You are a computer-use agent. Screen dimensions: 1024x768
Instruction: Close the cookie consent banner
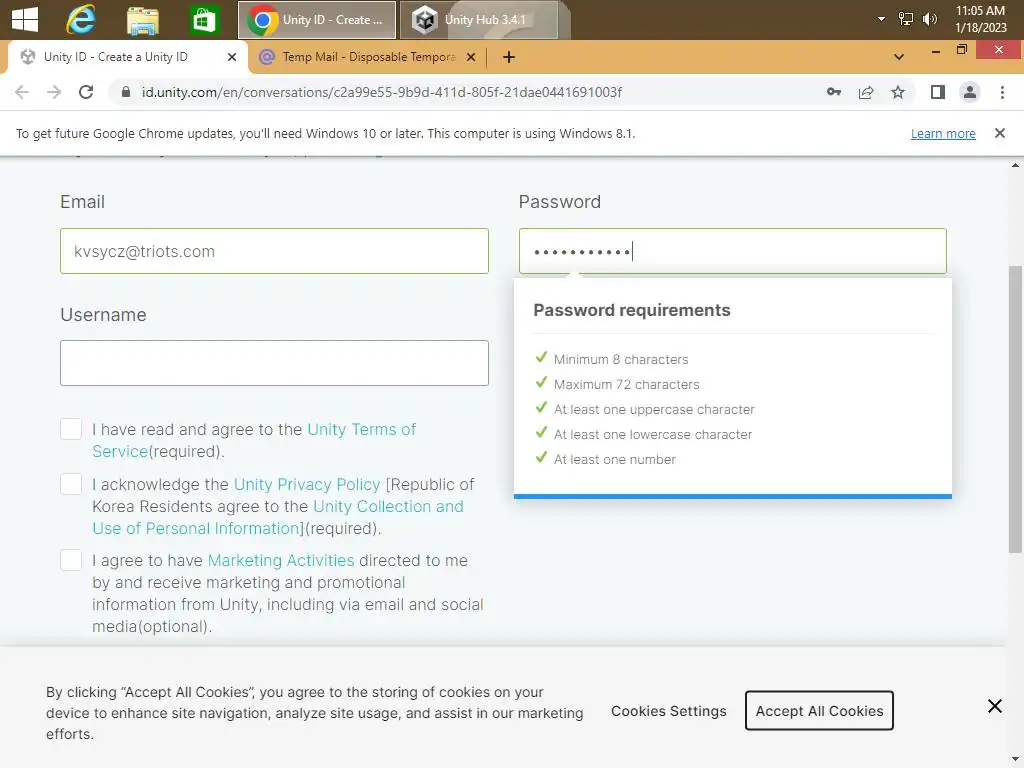(x=995, y=706)
